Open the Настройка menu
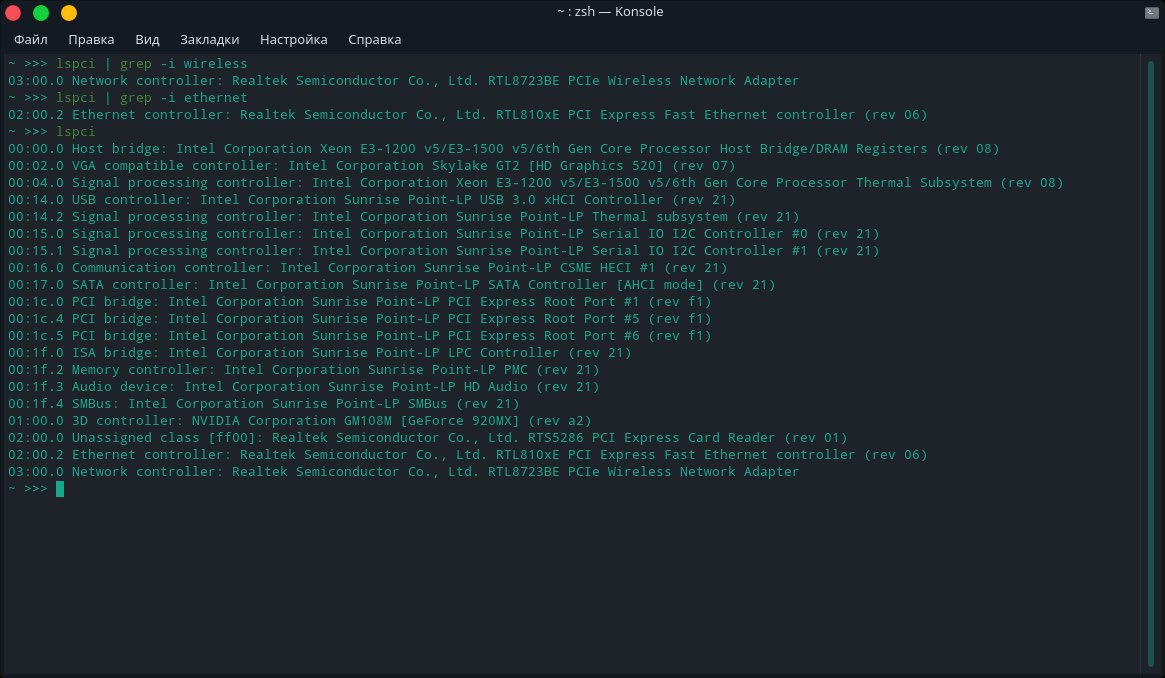The image size is (1165, 678). (293, 39)
